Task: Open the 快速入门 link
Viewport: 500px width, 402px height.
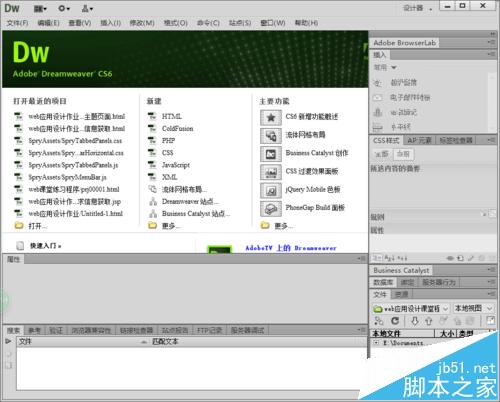Action: 46,246
